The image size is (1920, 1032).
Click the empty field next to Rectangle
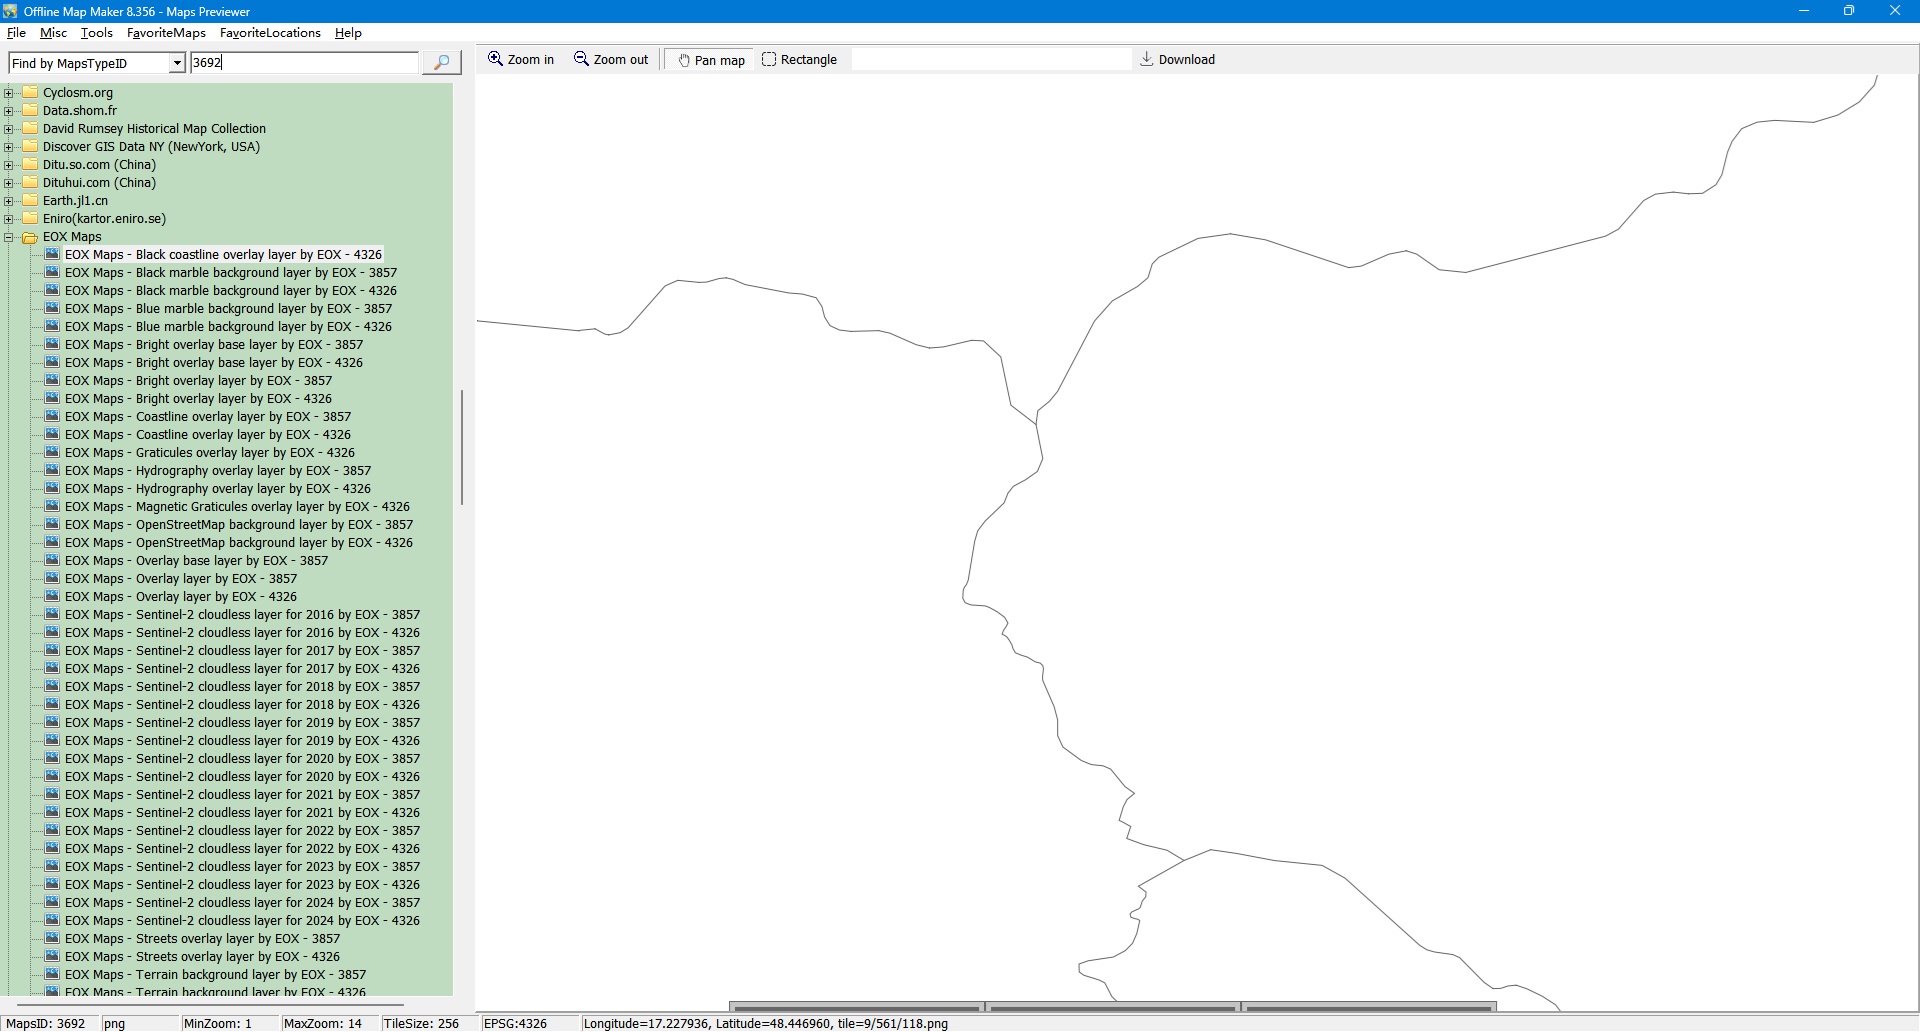(990, 60)
